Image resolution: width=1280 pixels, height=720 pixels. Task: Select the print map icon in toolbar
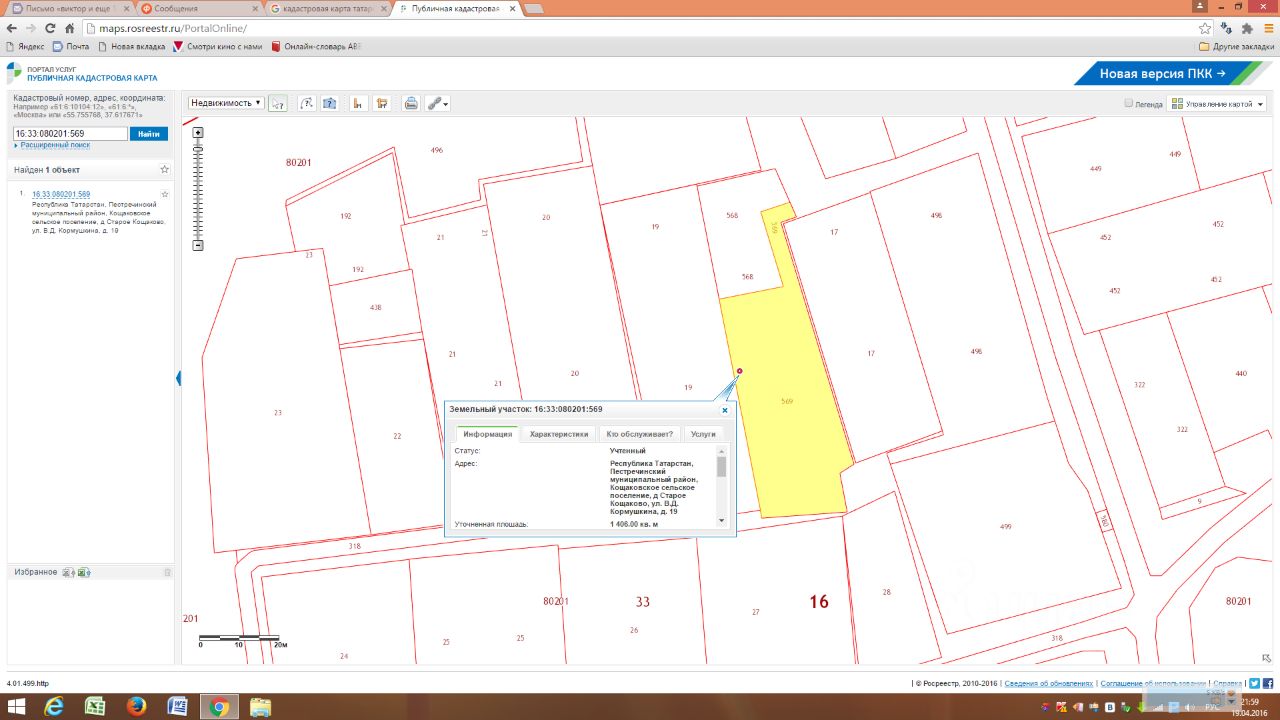(x=410, y=103)
